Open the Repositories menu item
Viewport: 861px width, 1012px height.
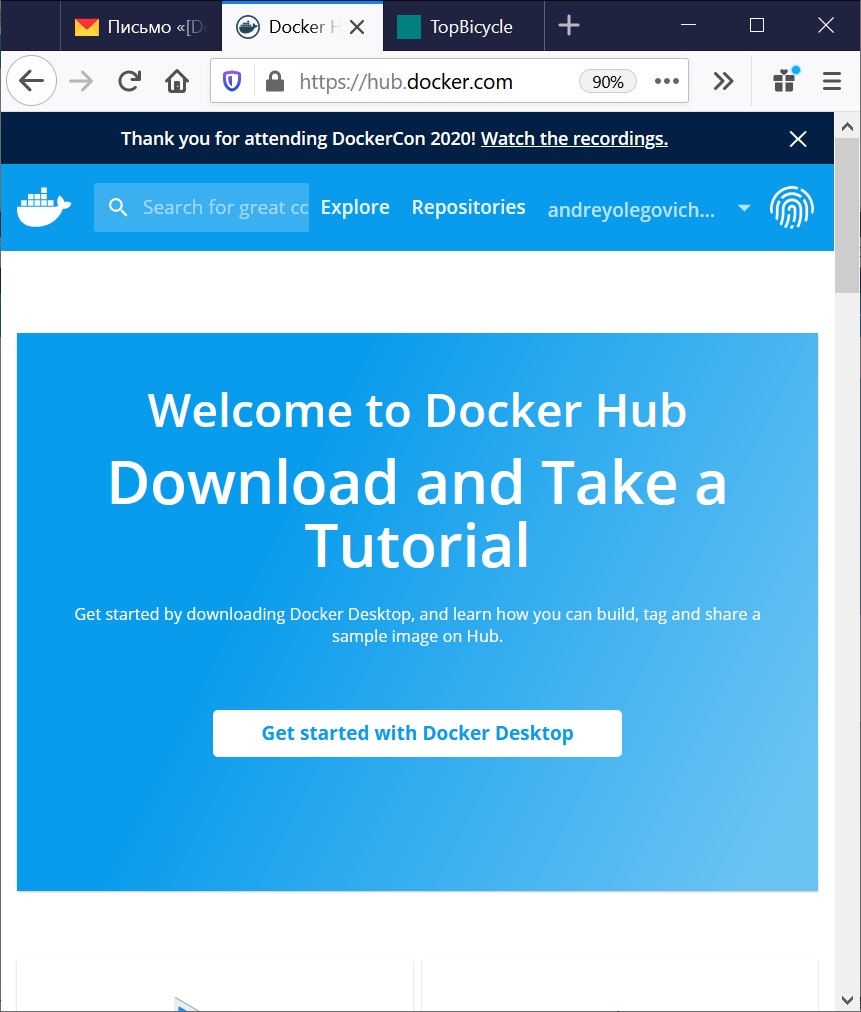tap(469, 207)
